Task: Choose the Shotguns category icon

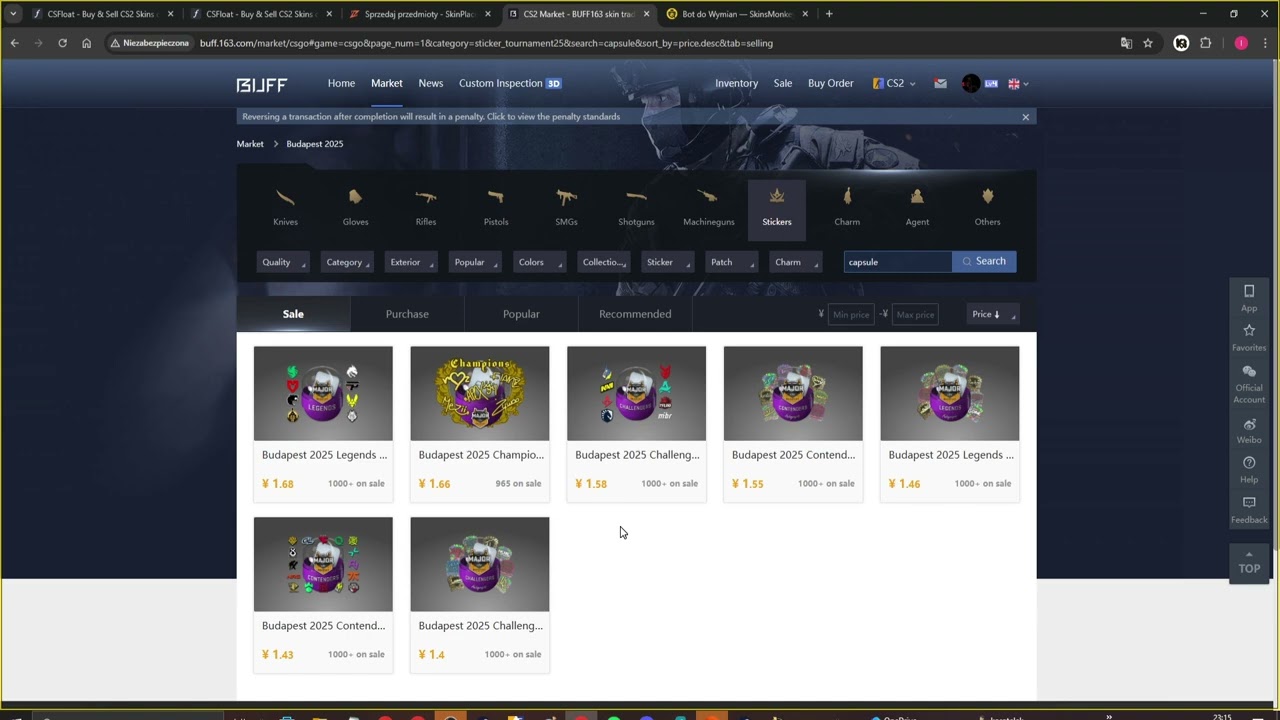Action: point(636,197)
